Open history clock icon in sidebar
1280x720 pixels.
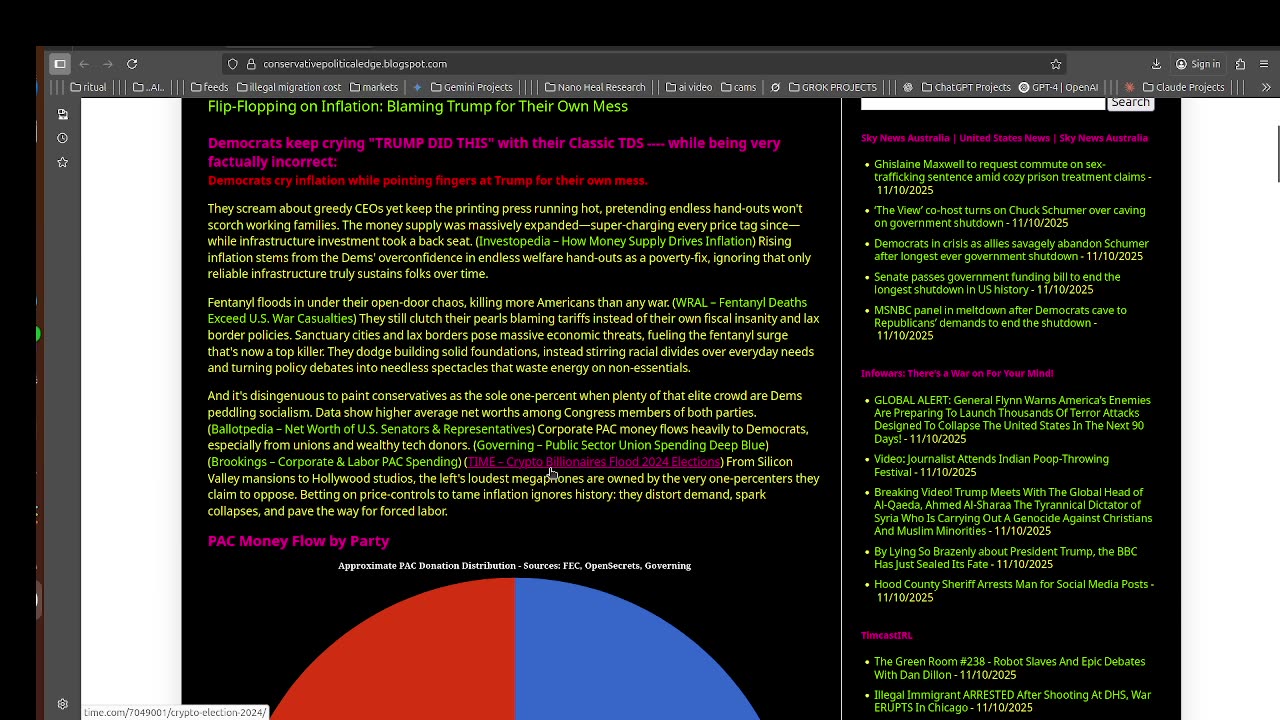[62, 138]
